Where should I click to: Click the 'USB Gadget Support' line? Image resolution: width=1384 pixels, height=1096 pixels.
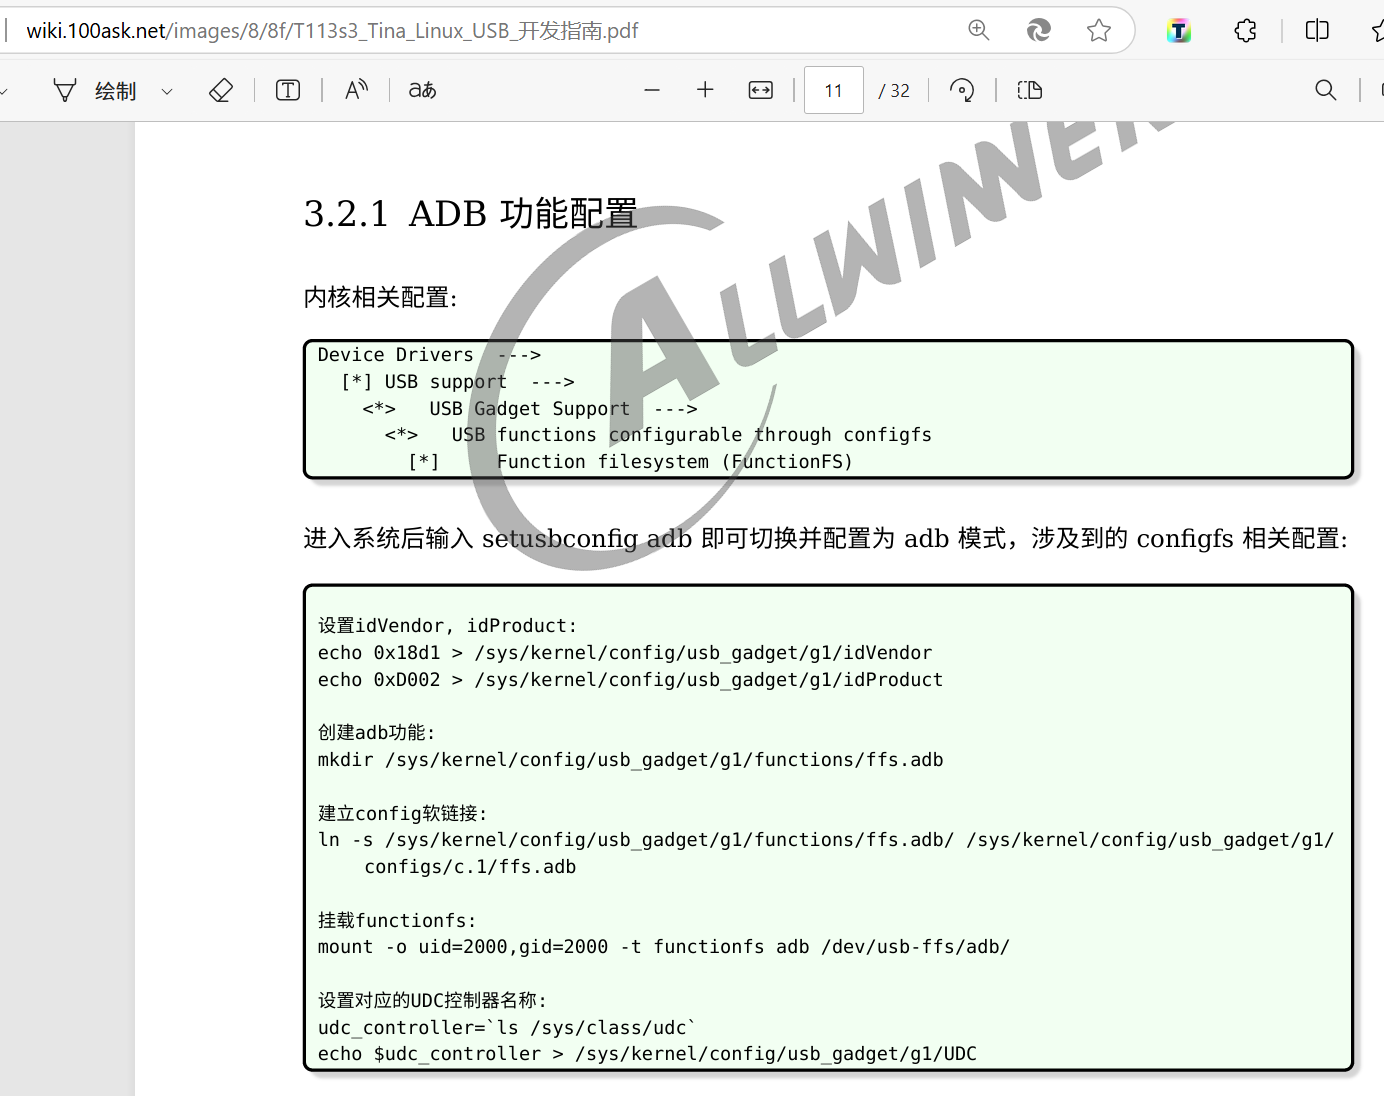530,408
